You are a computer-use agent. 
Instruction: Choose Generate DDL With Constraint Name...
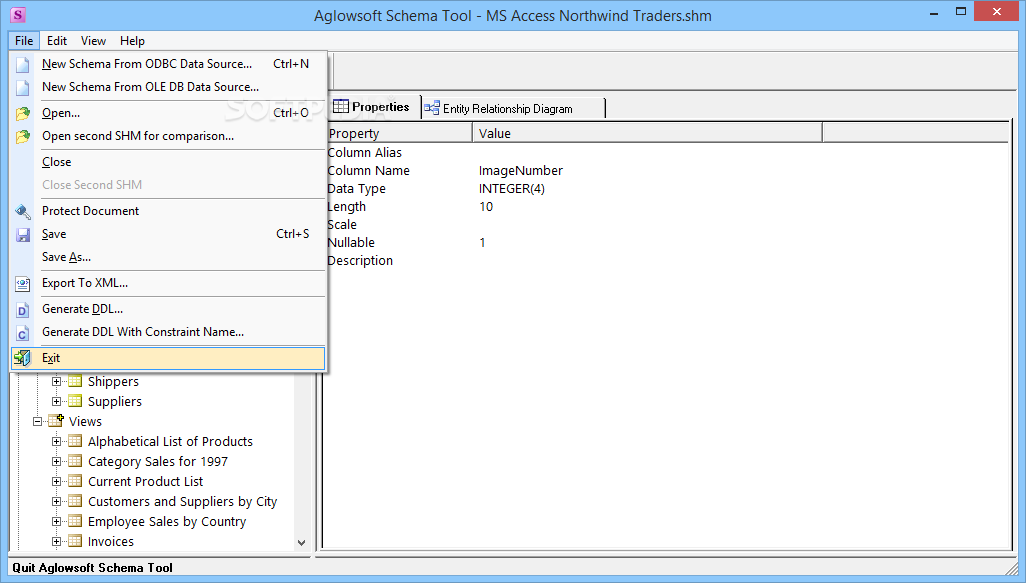[x=168, y=332]
